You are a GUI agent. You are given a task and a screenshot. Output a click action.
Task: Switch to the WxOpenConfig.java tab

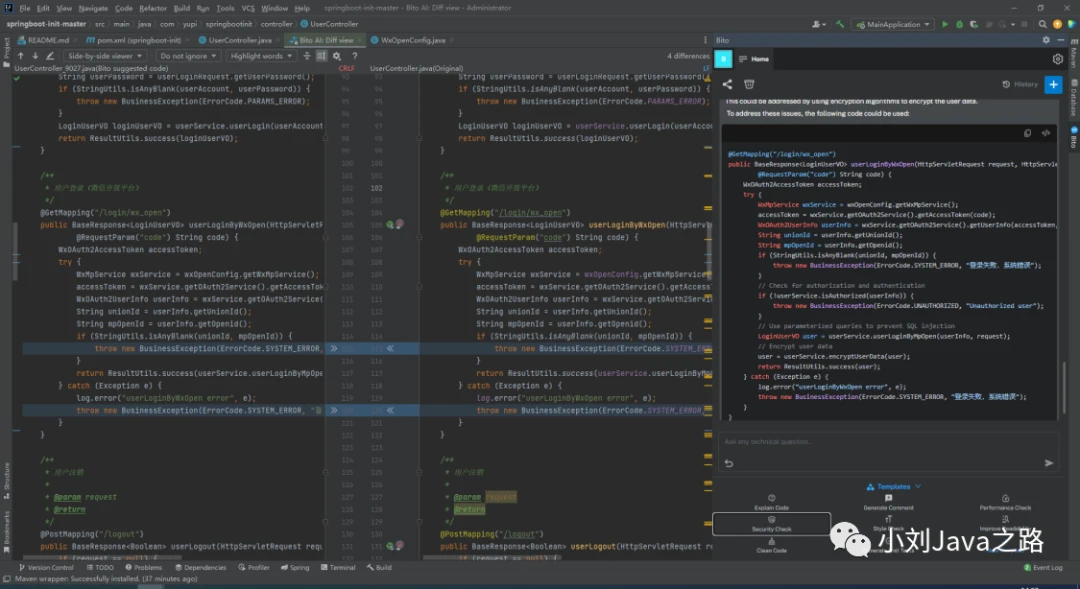(413, 40)
